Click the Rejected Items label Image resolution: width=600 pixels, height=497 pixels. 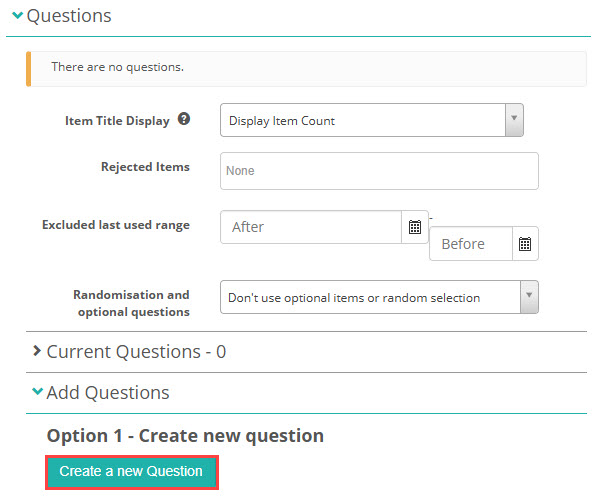pyautogui.click(x=145, y=167)
